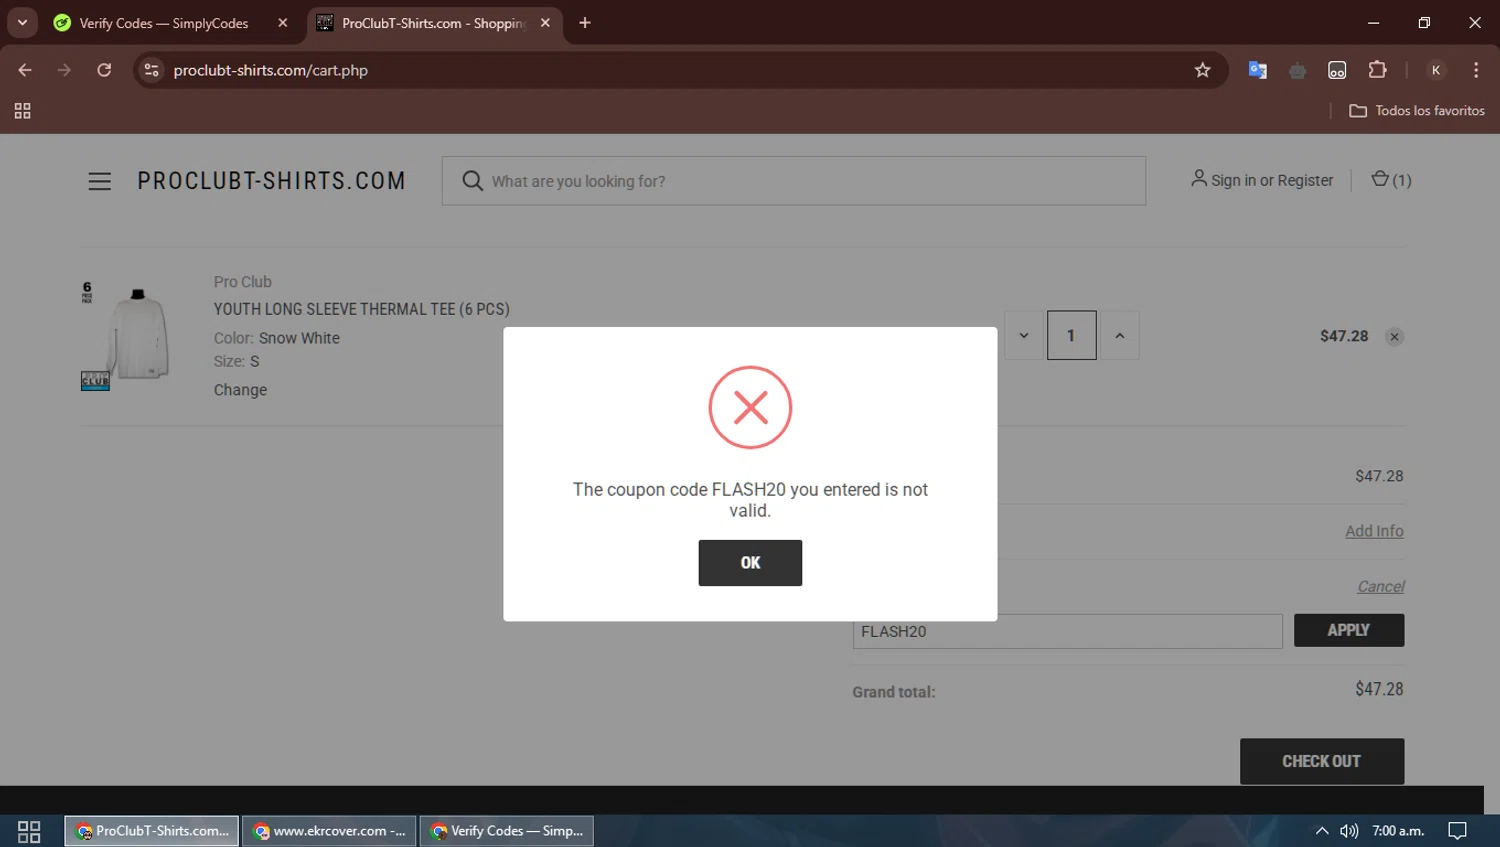Close the SimplyCodes tab
This screenshot has height=847, width=1500.
pos(283,23)
